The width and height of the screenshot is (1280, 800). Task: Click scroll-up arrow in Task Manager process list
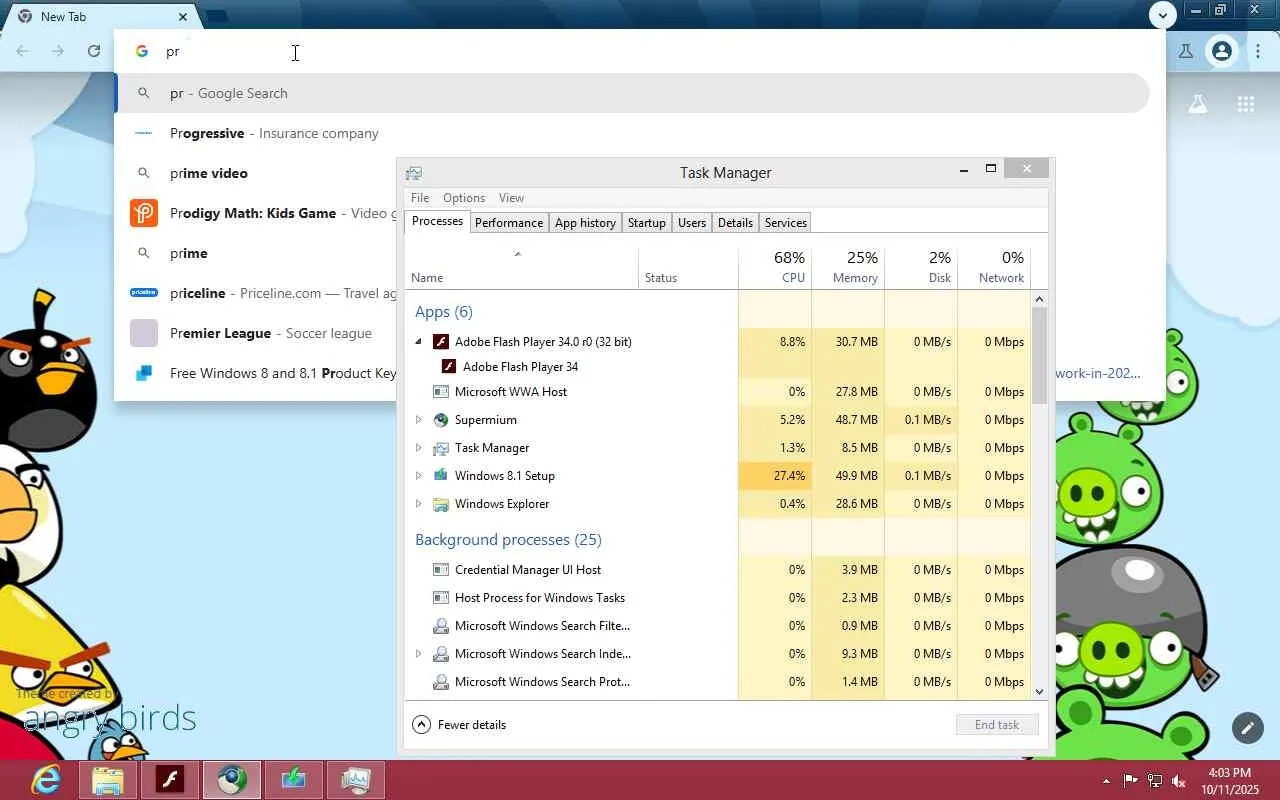pyautogui.click(x=1039, y=299)
